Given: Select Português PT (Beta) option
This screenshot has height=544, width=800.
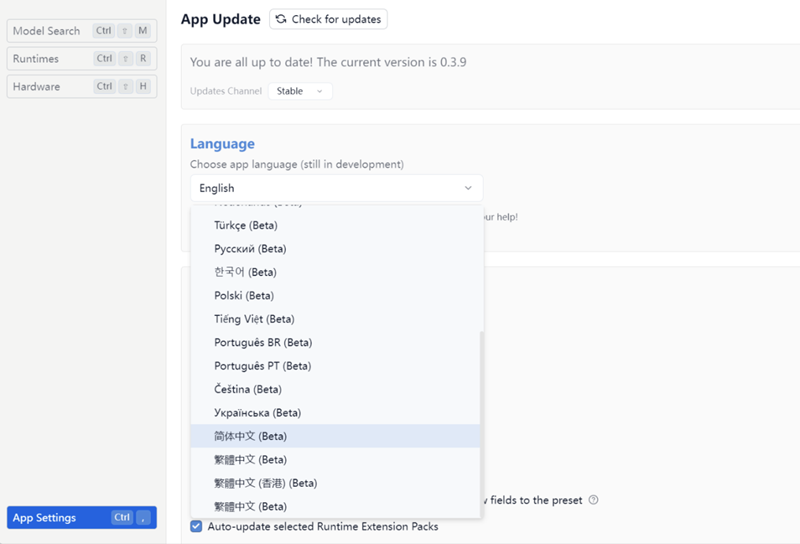Looking at the screenshot, I should click(262, 366).
